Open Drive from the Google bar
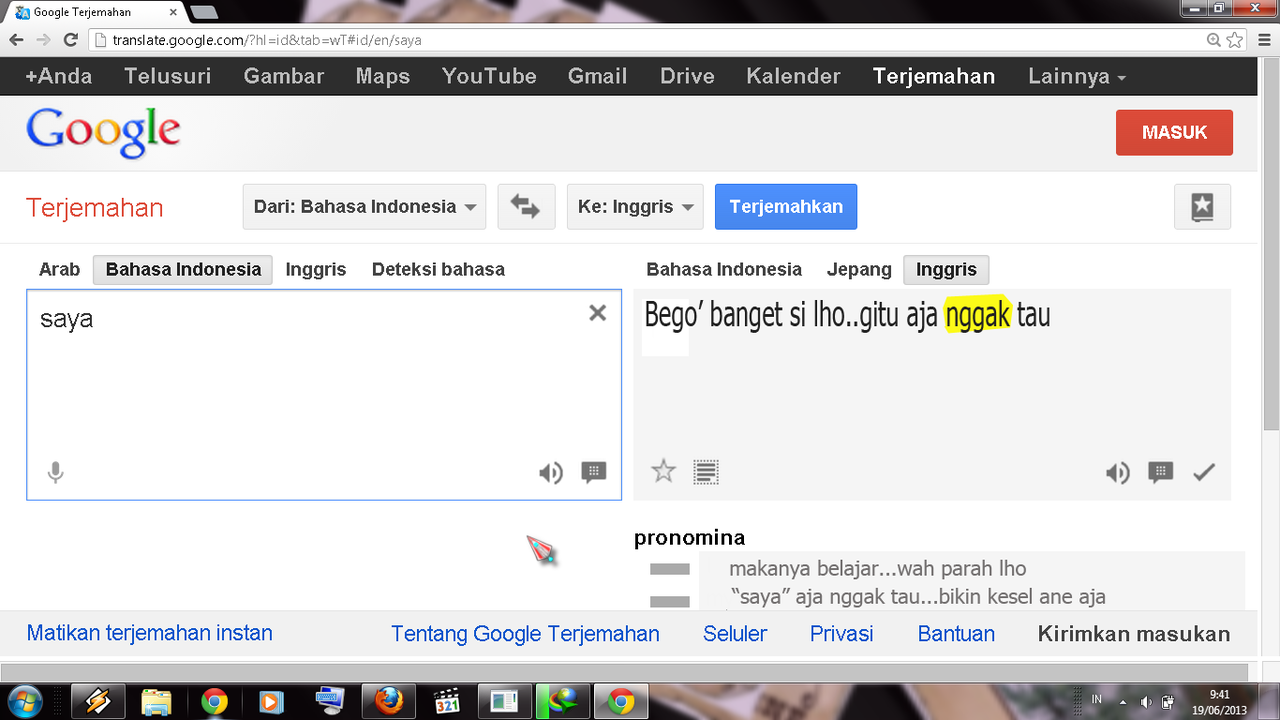Image resolution: width=1280 pixels, height=720 pixels. [x=687, y=76]
